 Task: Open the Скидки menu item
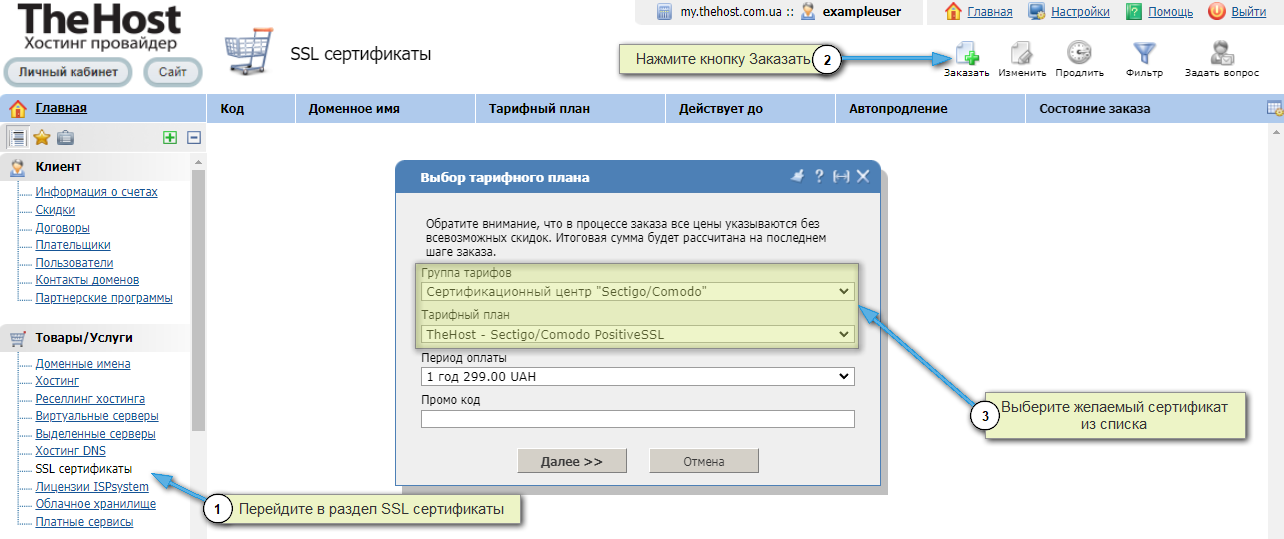tap(55, 210)
